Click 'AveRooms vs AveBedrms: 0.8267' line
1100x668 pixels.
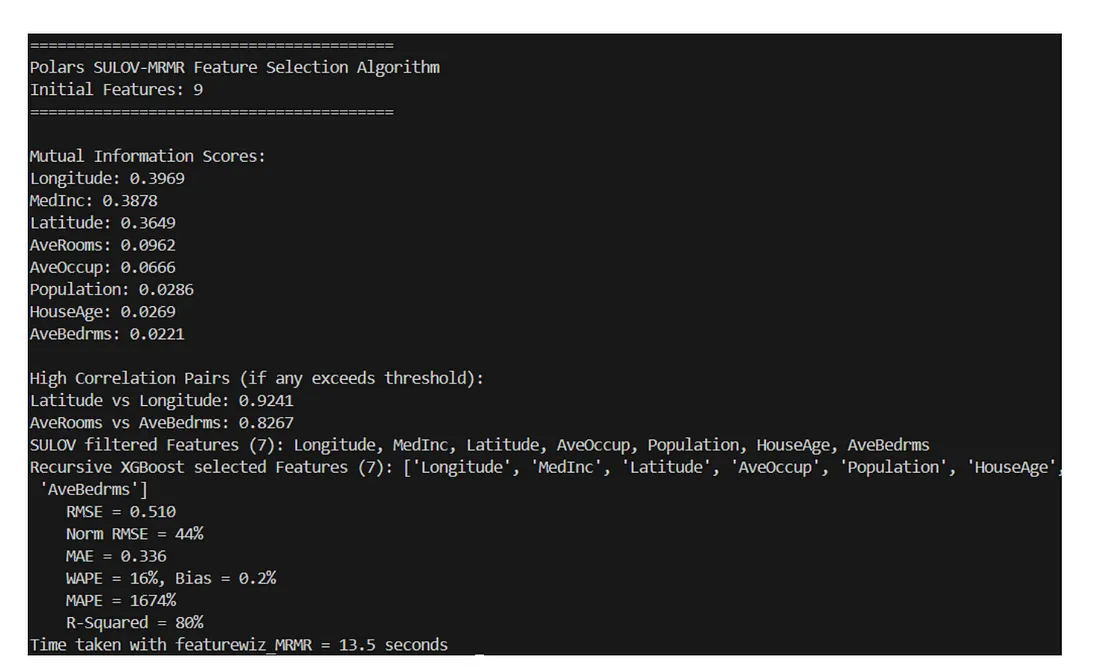pos(161,423)
